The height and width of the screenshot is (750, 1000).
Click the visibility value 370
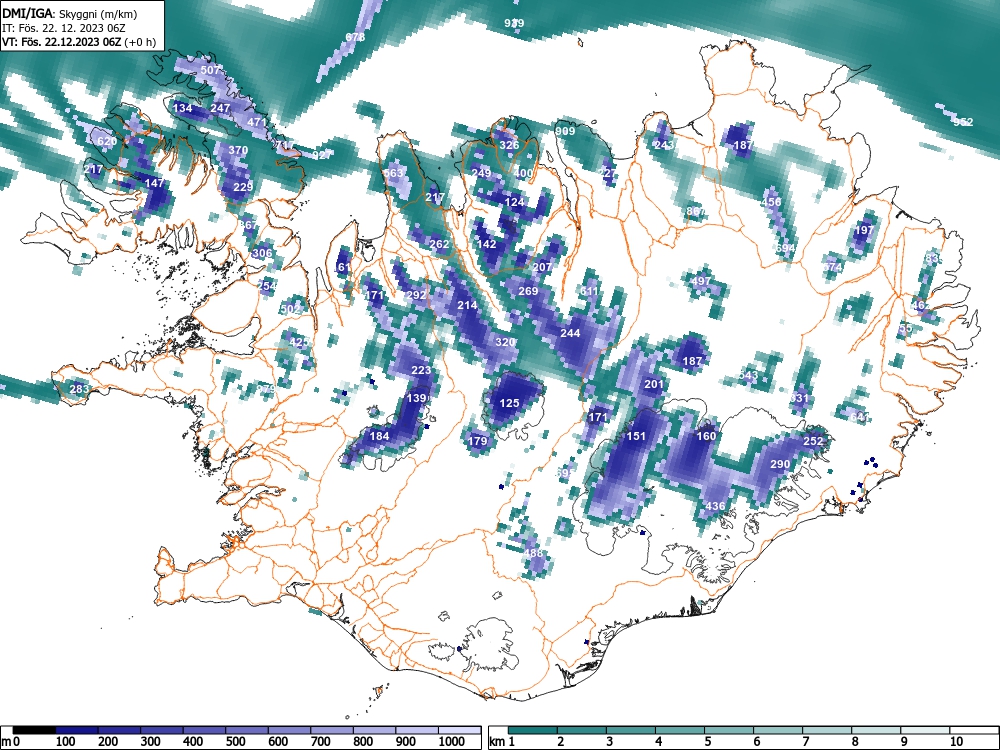(238, 150)
